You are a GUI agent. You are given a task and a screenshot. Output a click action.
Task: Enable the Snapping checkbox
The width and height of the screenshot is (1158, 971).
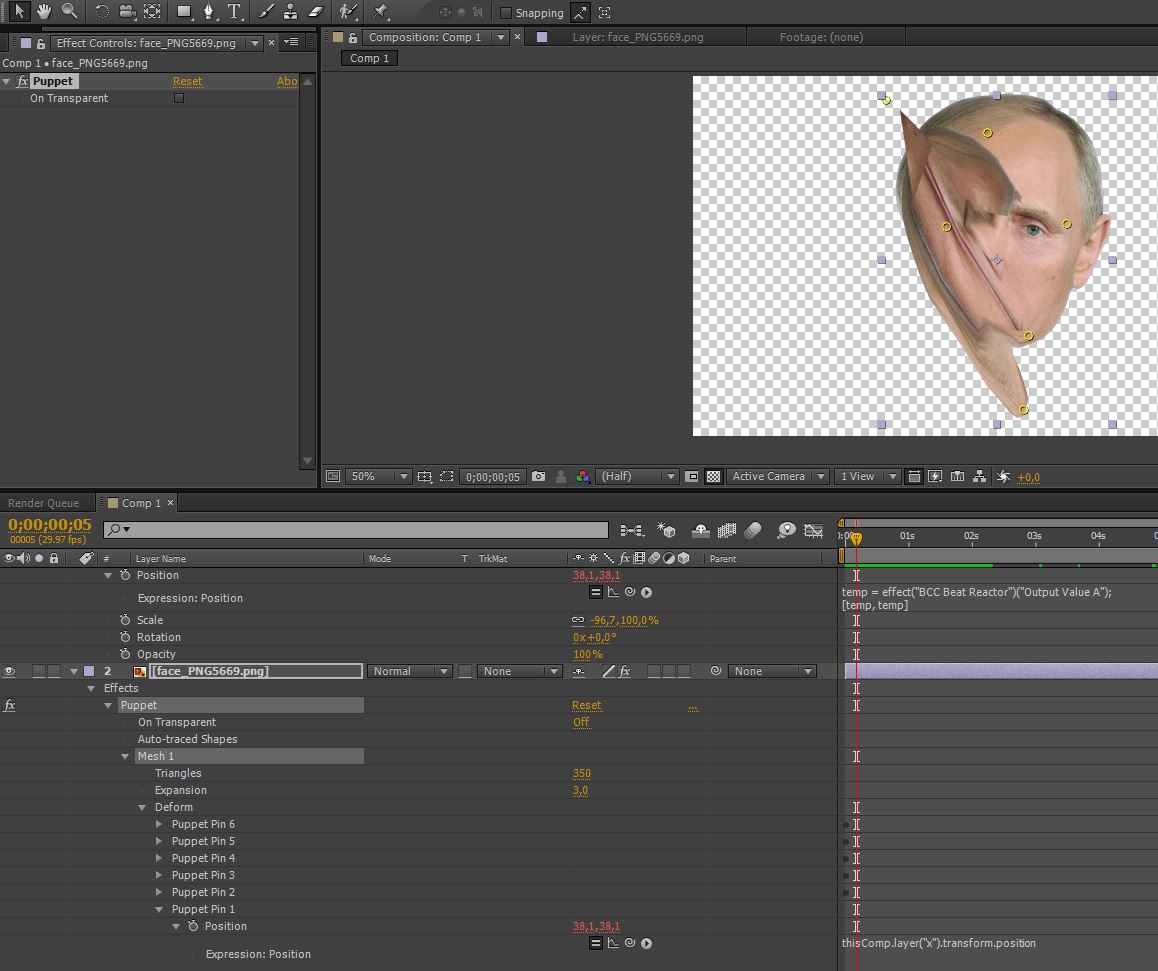(x=506, y=13)
